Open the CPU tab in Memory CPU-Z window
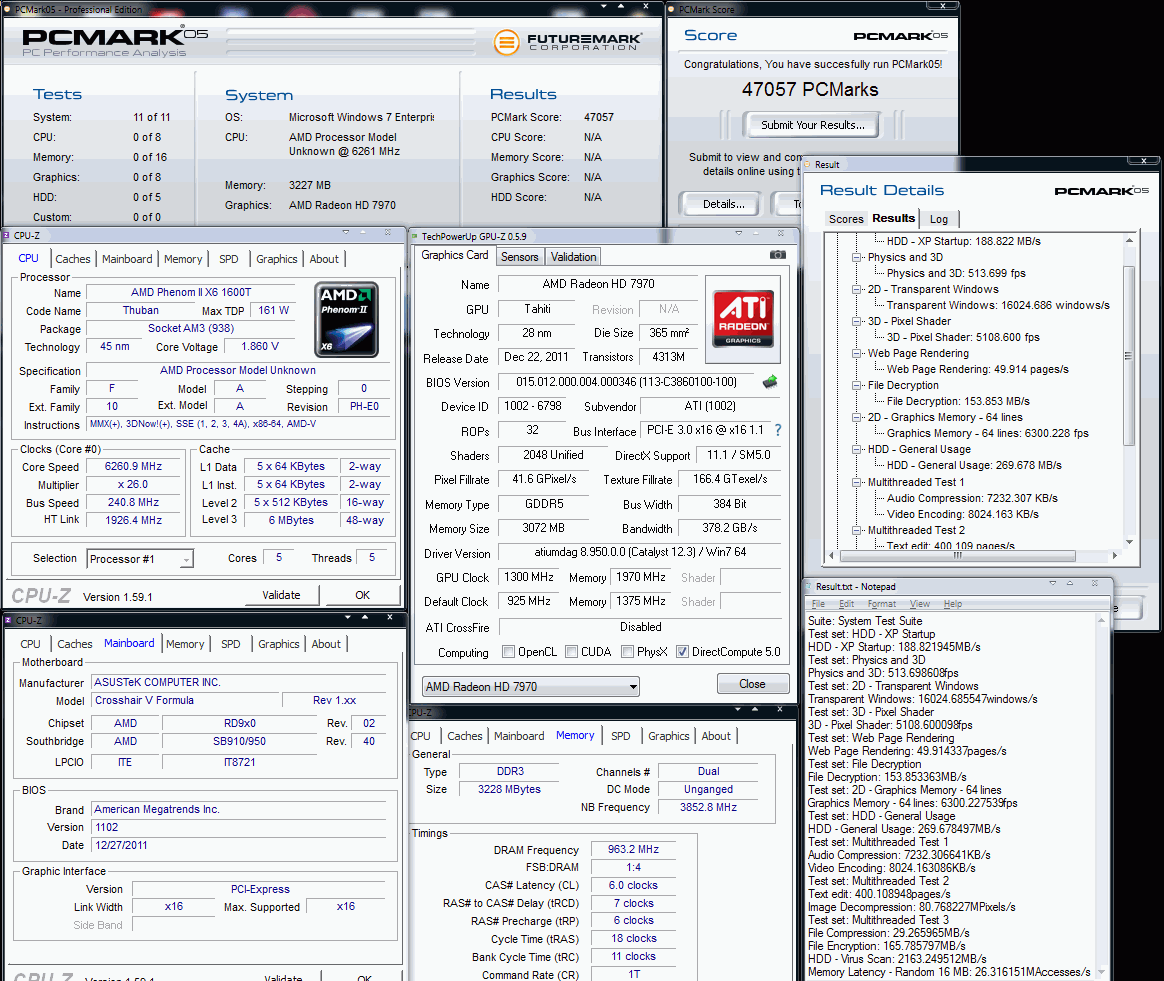Screen dimensions: 1164x981 tap(420, 736)
